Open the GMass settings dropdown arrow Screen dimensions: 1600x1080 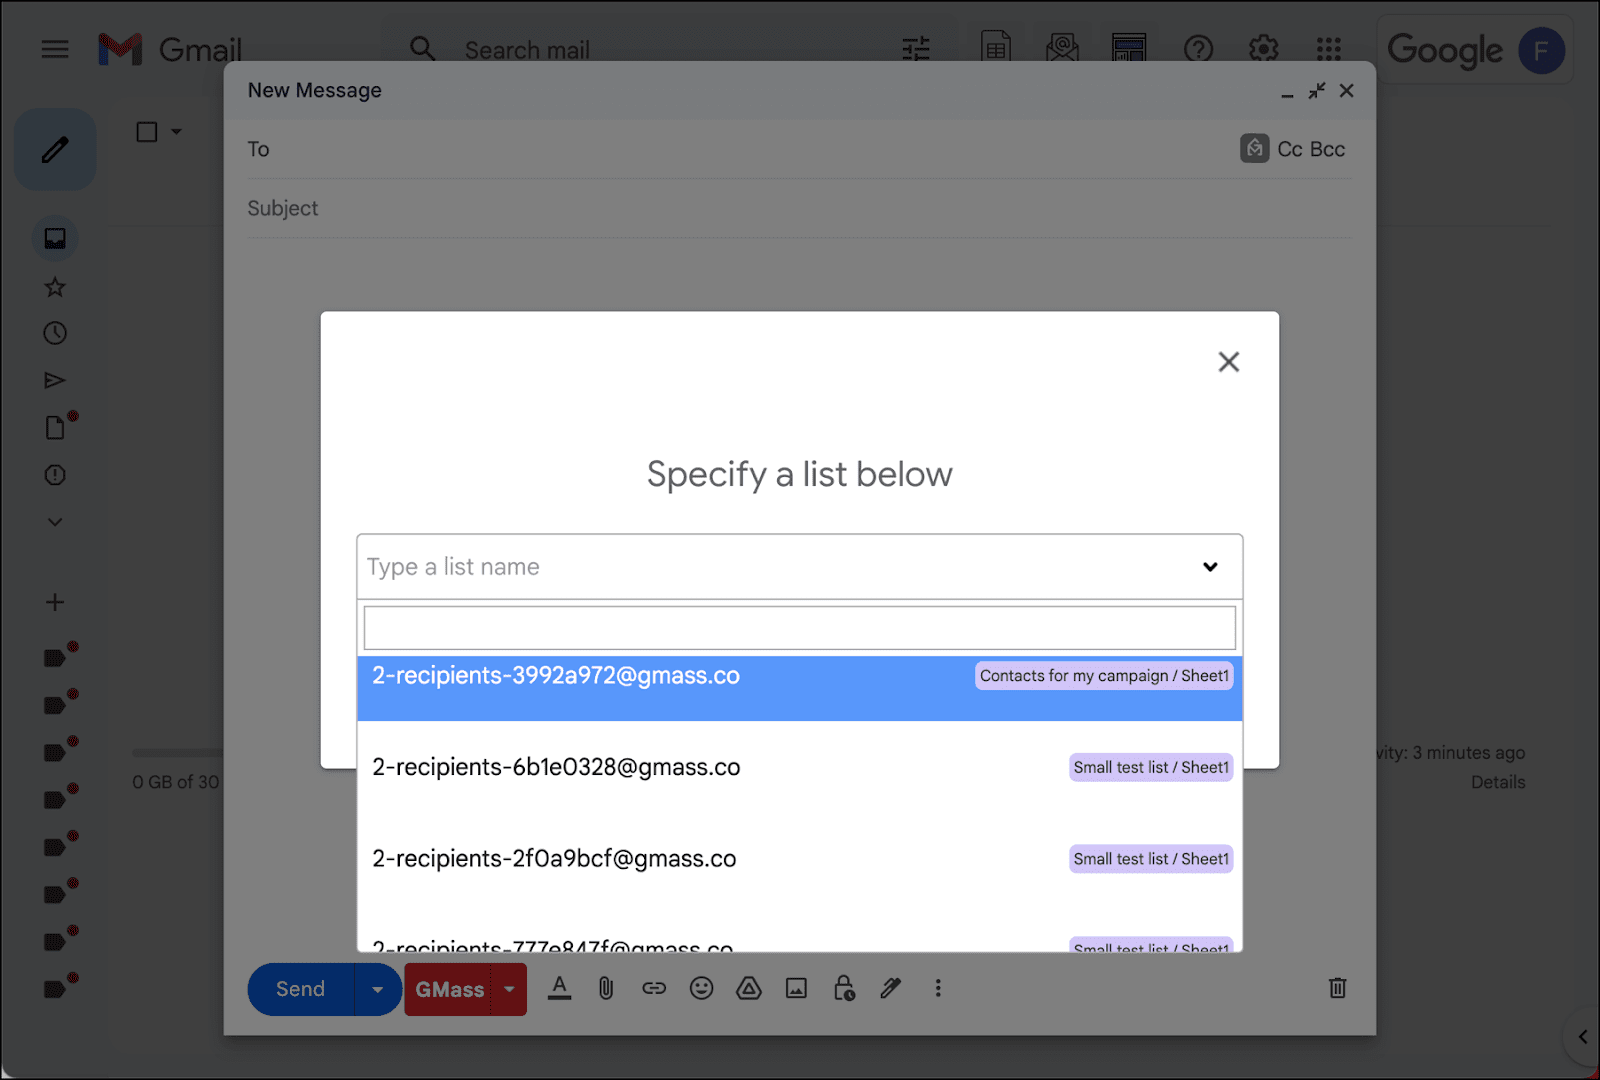tap(509, 989)
